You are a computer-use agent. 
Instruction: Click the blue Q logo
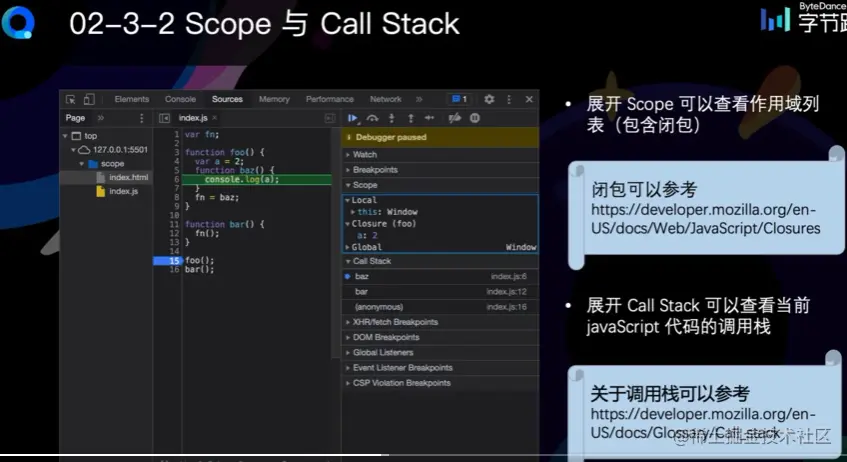(18, 23)
